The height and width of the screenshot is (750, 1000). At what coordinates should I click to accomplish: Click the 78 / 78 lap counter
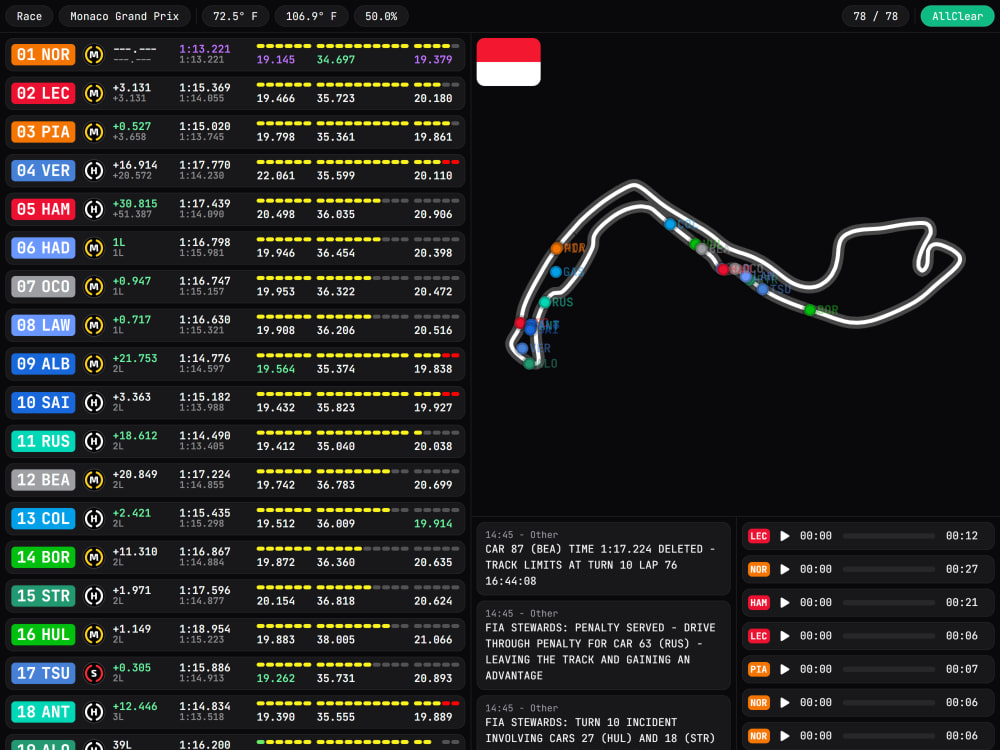(876, 16)
